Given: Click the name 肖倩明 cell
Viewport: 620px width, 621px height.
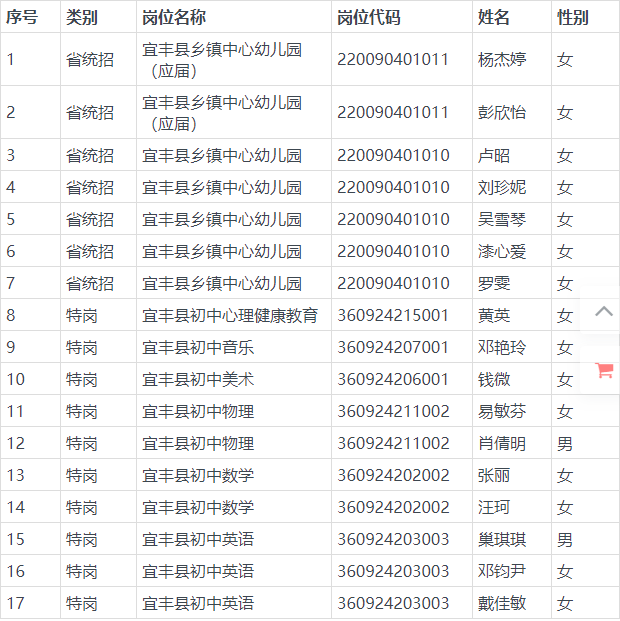Looking at the screenshot, I should tap(502, 444).
